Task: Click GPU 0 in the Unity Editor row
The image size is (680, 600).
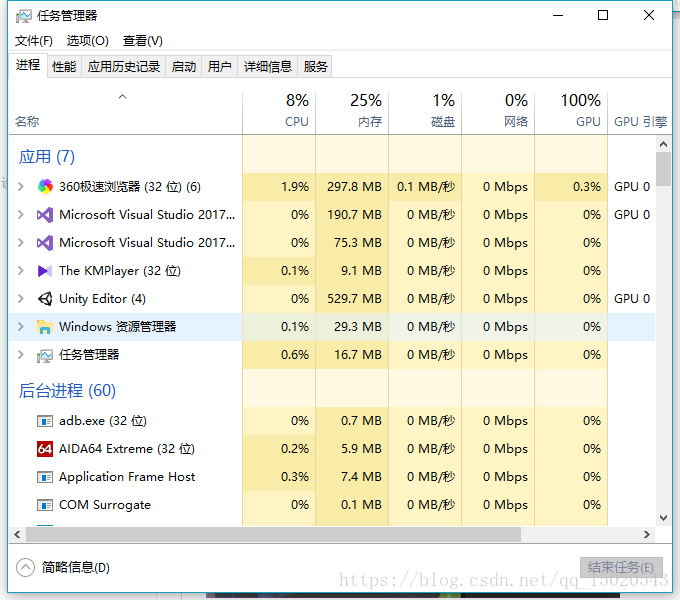Action: click(x=632, y=299)
